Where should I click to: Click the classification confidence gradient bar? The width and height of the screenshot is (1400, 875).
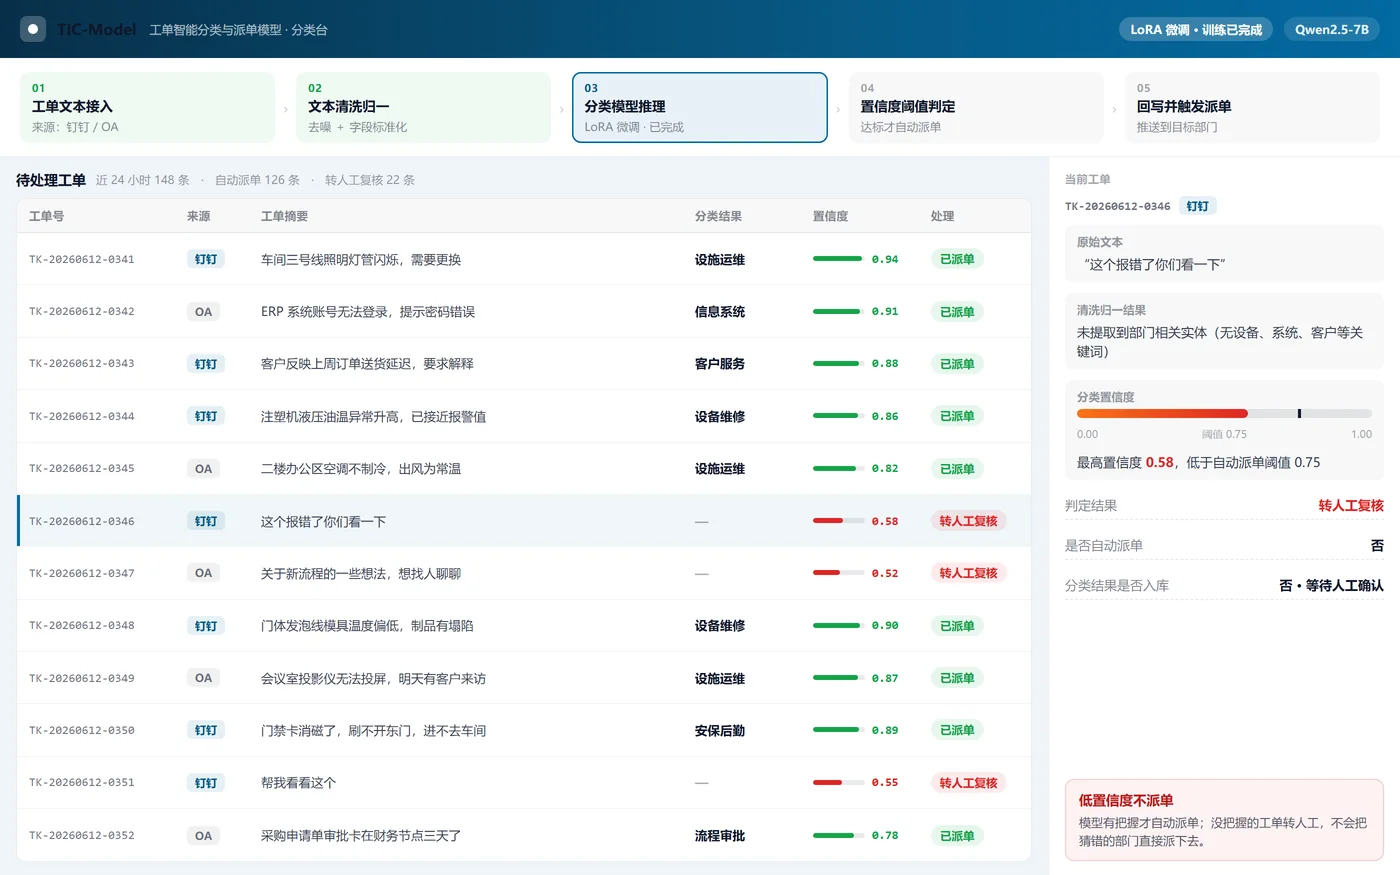[x=1224, y=413]
